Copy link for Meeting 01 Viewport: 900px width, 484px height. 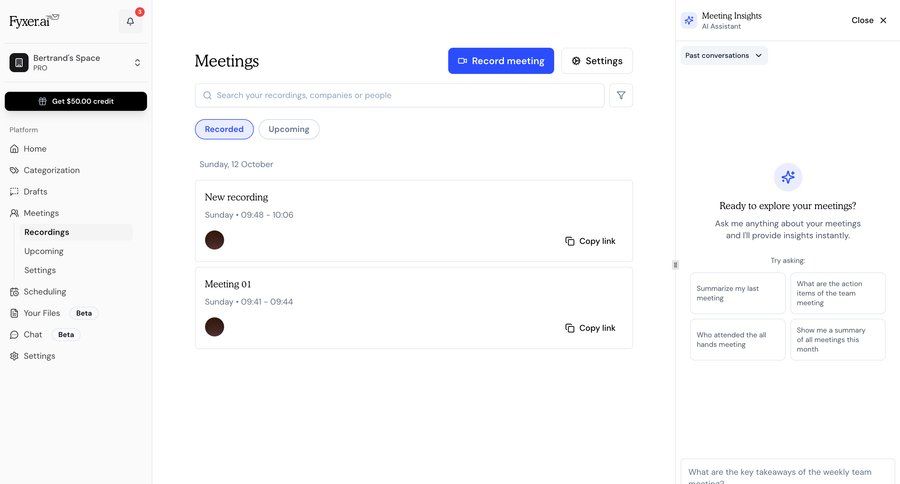590,328
